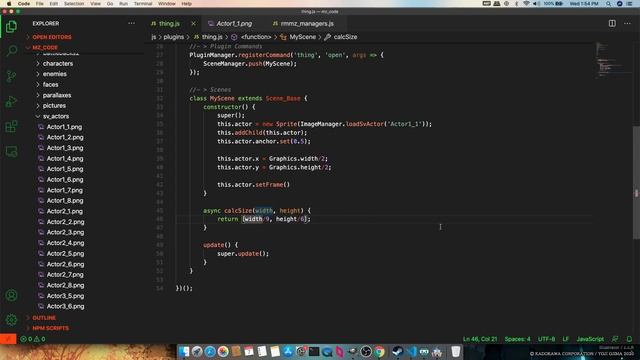Open Steam from the Dock
This screenshot has width=640, height=360.
[398, 351]
